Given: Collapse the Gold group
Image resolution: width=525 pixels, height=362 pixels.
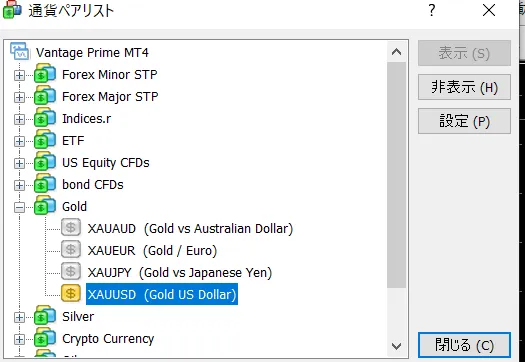Looking at the screenshot, I should point(19,208).
